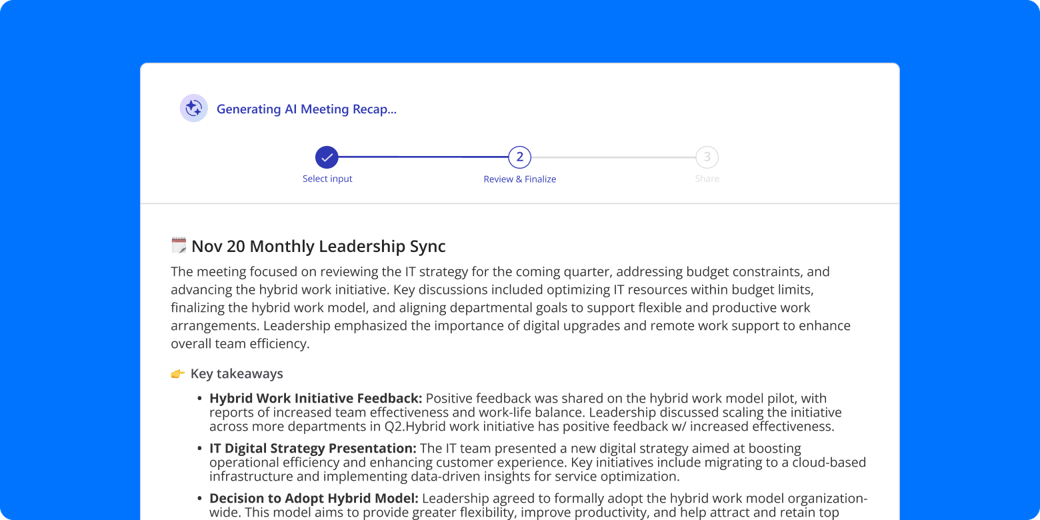The image size is (1040, 520).
Task: Click the completed step checkmark circle
Action: (327, 157)
